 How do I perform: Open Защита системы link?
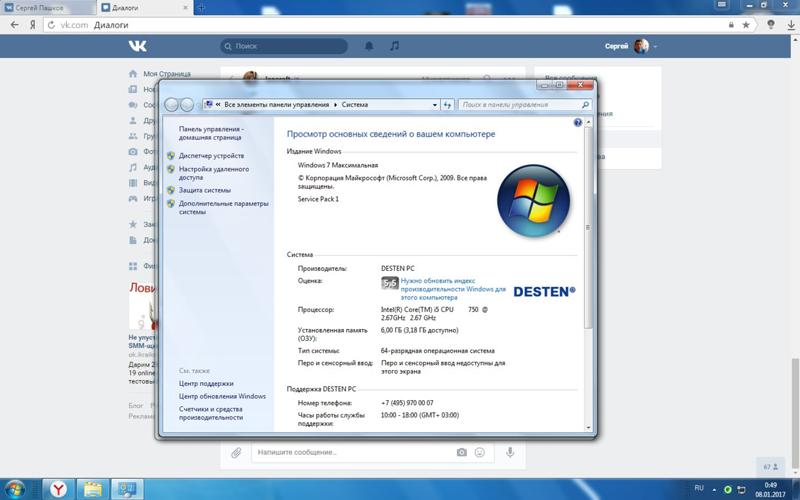click(205, 190)
